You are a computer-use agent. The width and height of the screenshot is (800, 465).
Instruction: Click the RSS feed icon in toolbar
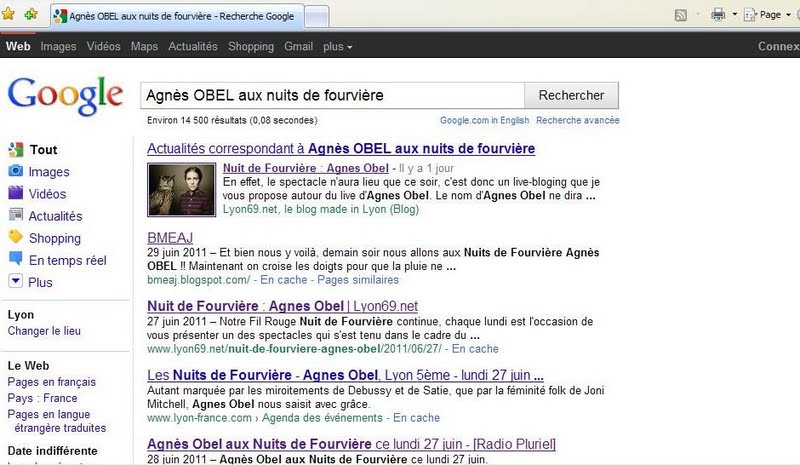681,15
